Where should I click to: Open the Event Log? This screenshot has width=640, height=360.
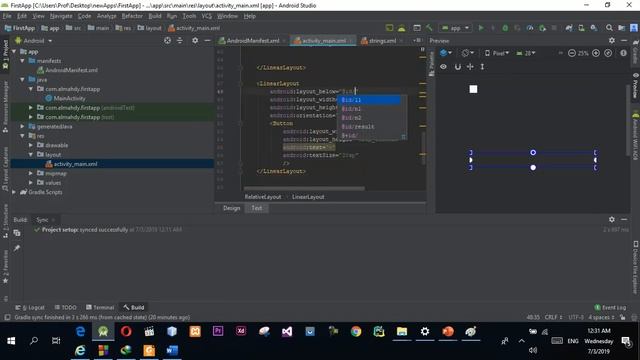point(610,307)
